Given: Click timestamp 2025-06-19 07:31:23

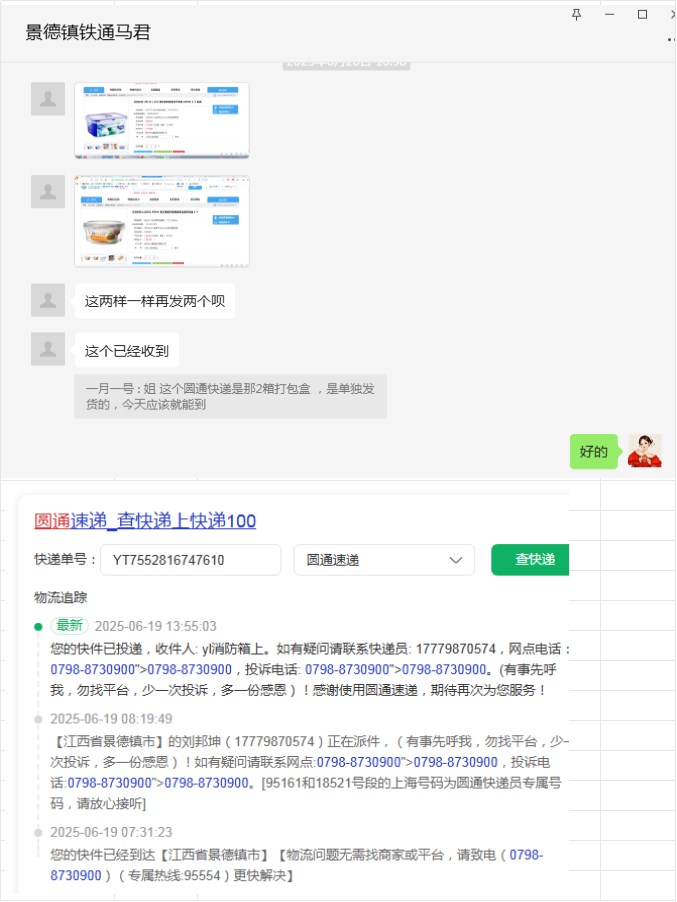Looking at the screenshot, I should click(x=111, y=832).
